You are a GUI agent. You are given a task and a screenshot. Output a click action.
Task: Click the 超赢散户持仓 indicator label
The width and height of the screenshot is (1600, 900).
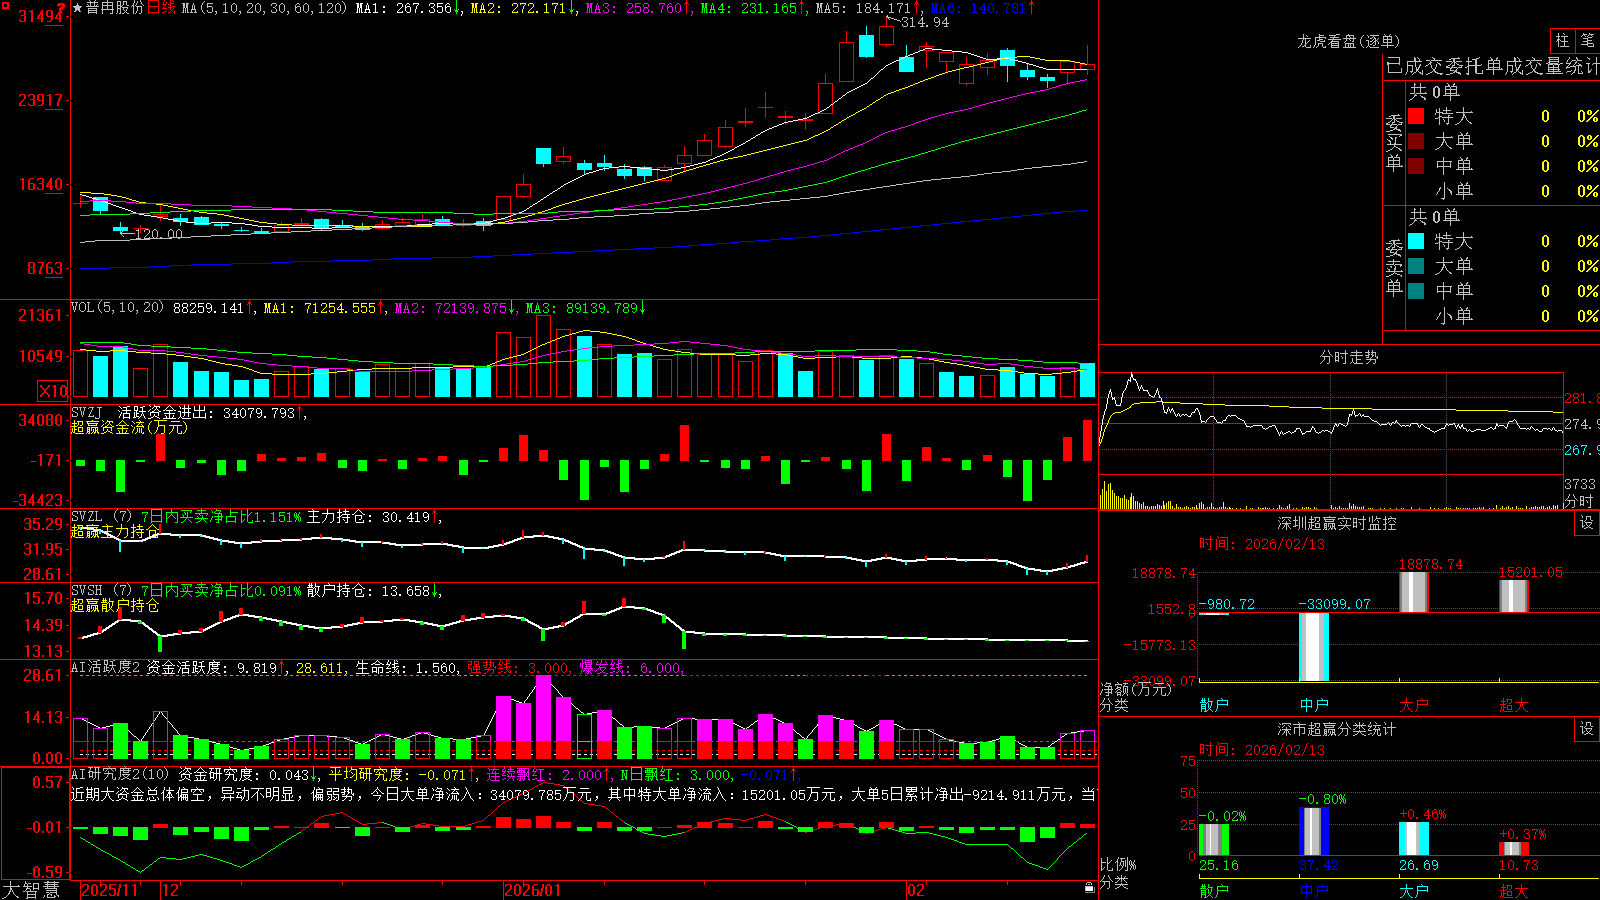[115, 605]
